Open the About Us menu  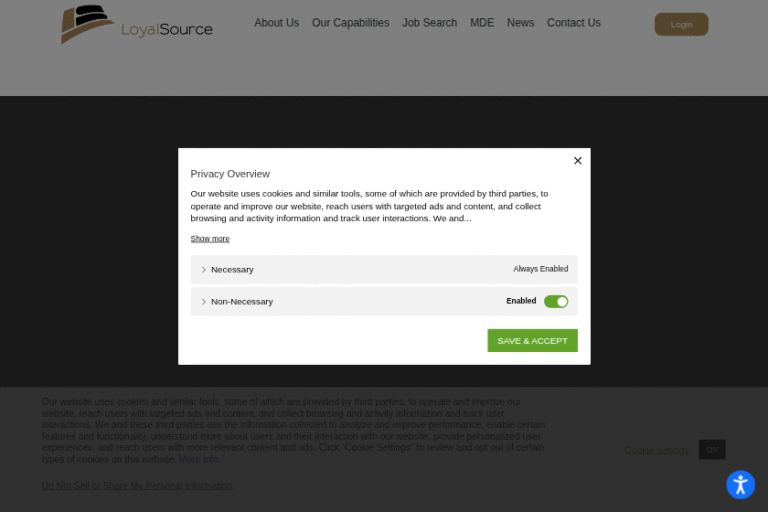pyautogui.click(x=276, y=23)
